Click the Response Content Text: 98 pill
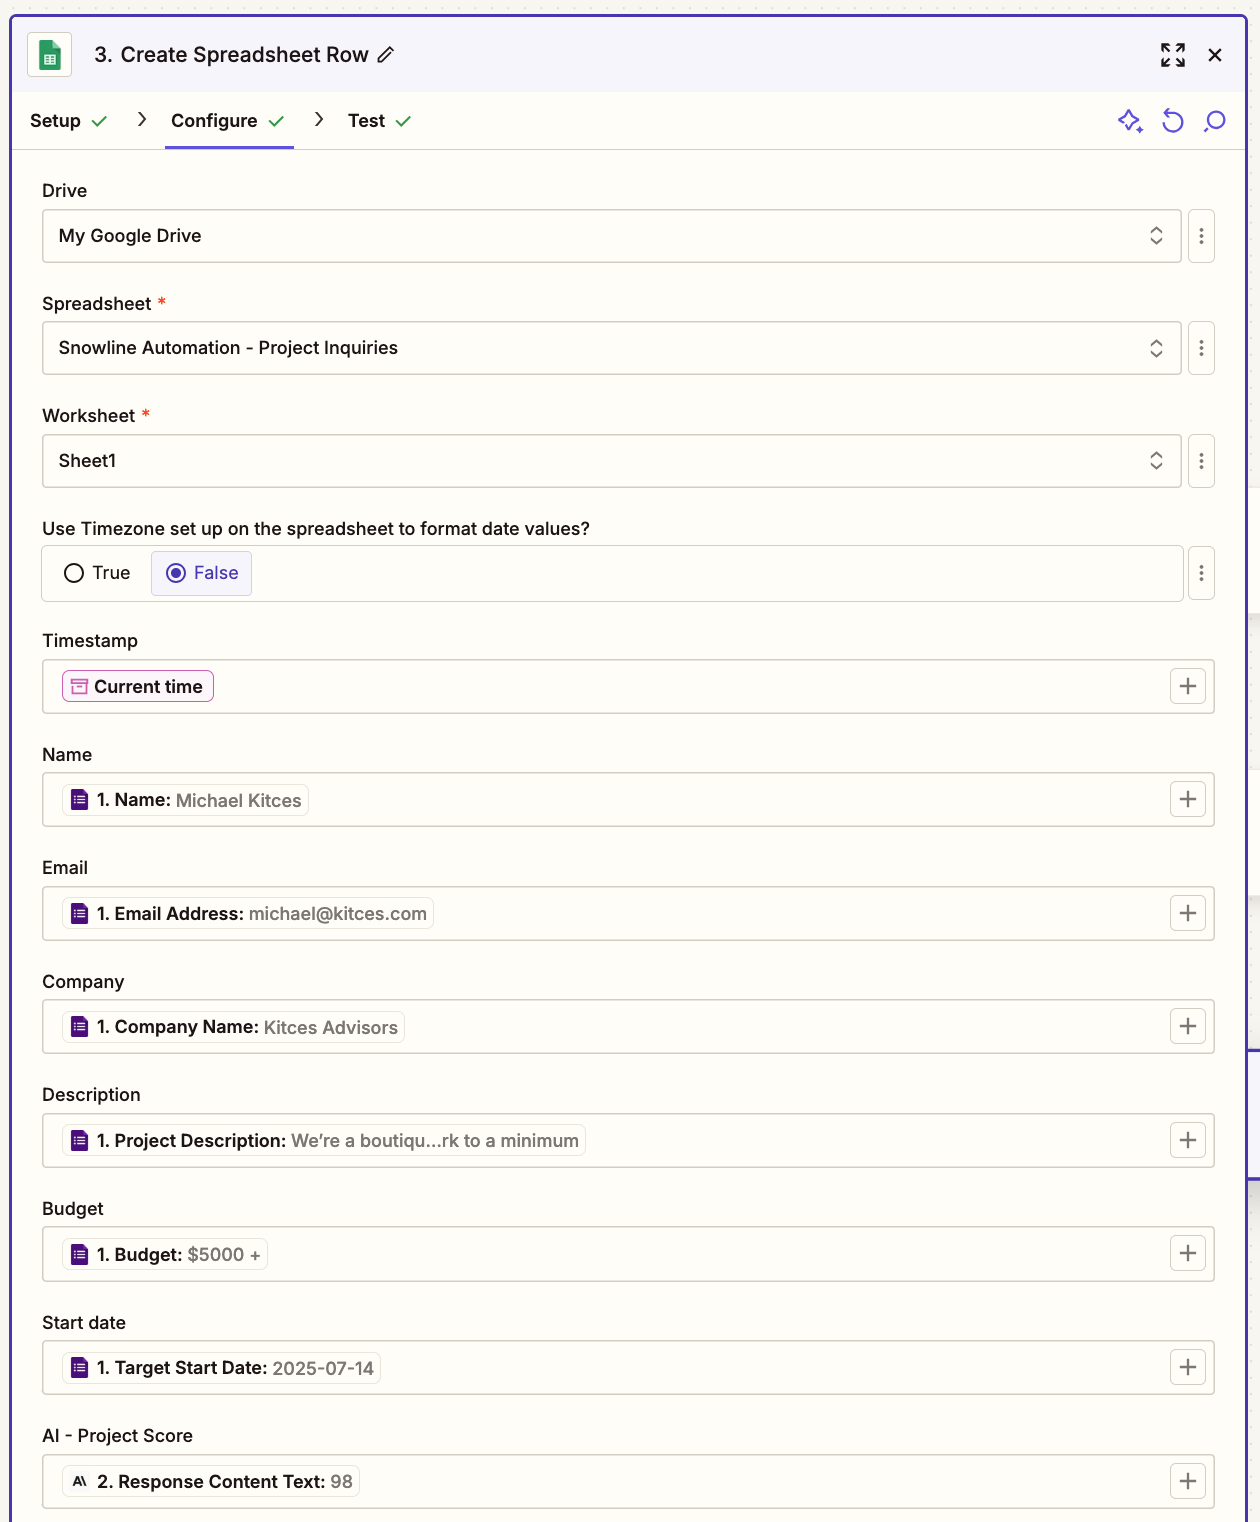The height and width of the screenshot is (1522, 1260). coord(211,1481)
